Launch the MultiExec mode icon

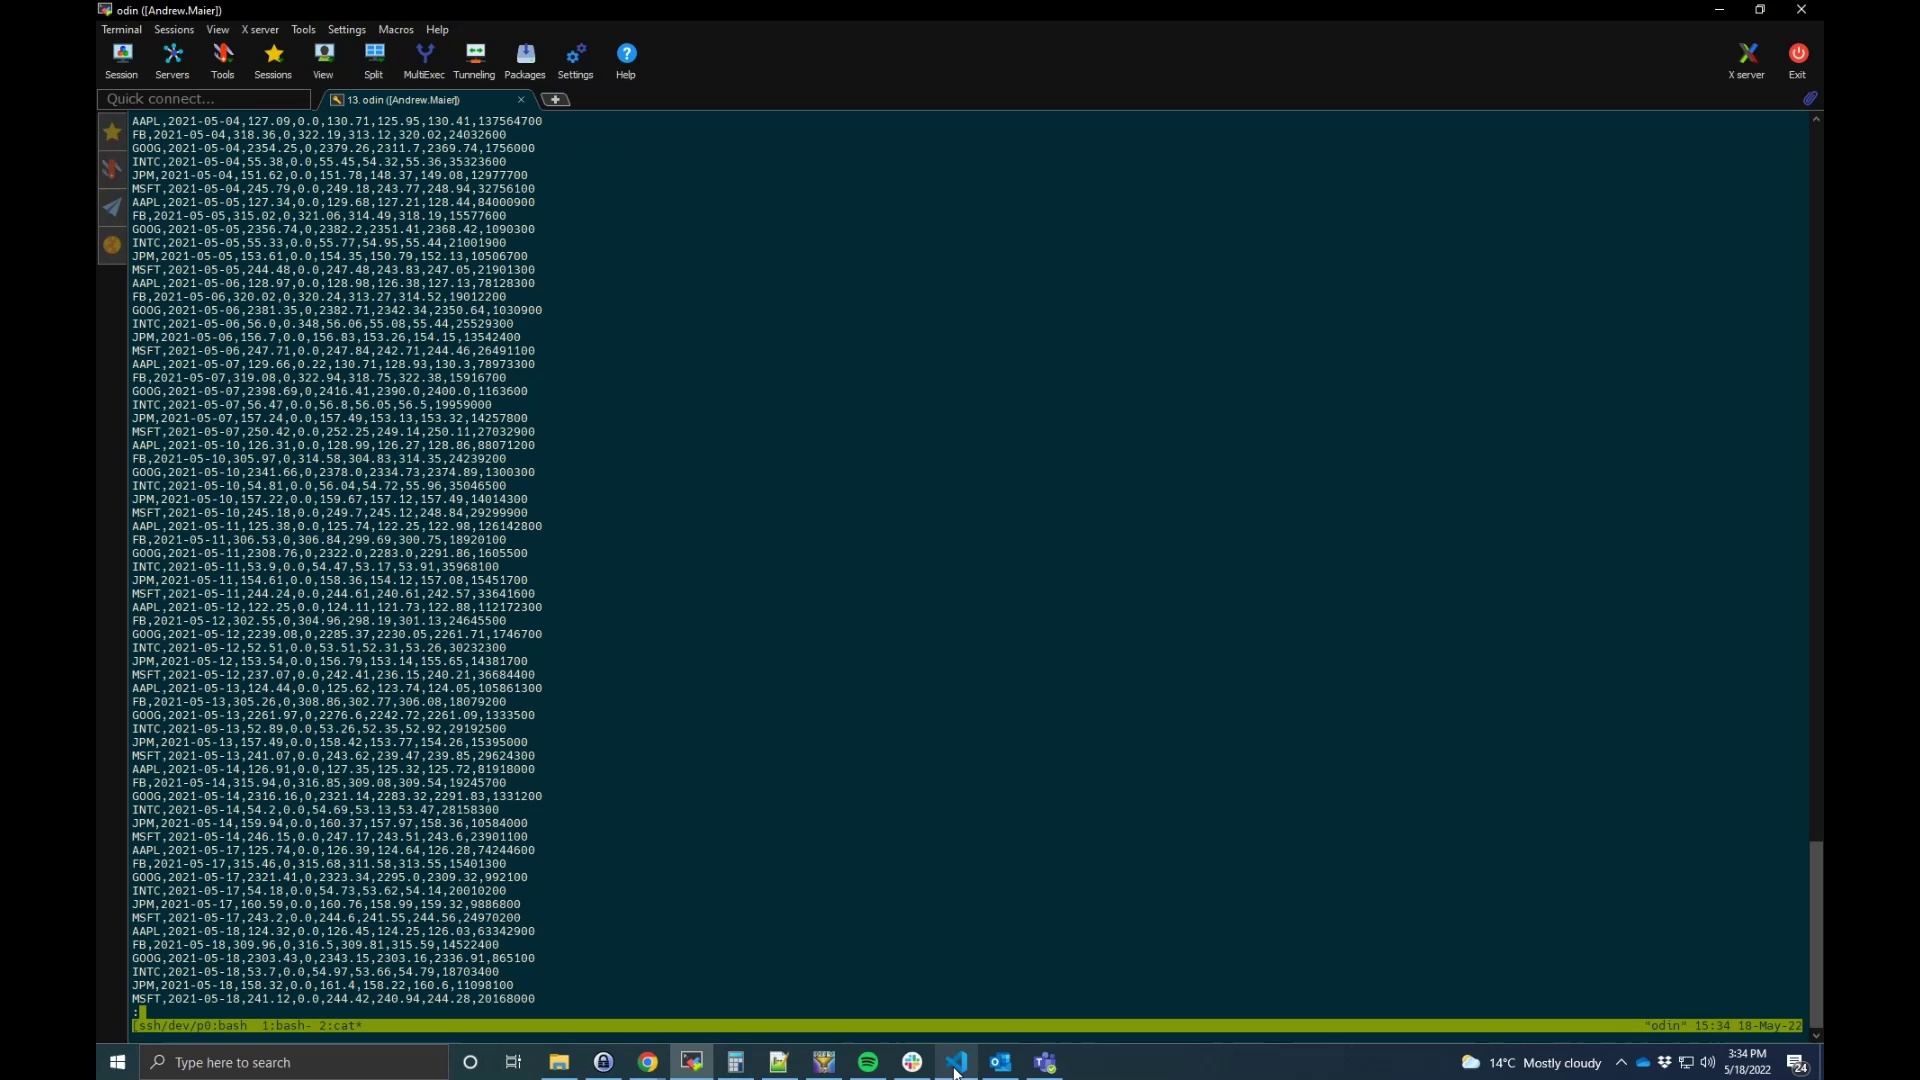pyautogui.click(x=424, y=61)
